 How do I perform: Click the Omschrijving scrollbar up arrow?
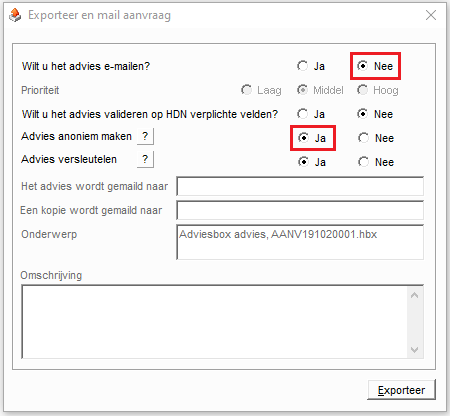click(x=415, y=295)
